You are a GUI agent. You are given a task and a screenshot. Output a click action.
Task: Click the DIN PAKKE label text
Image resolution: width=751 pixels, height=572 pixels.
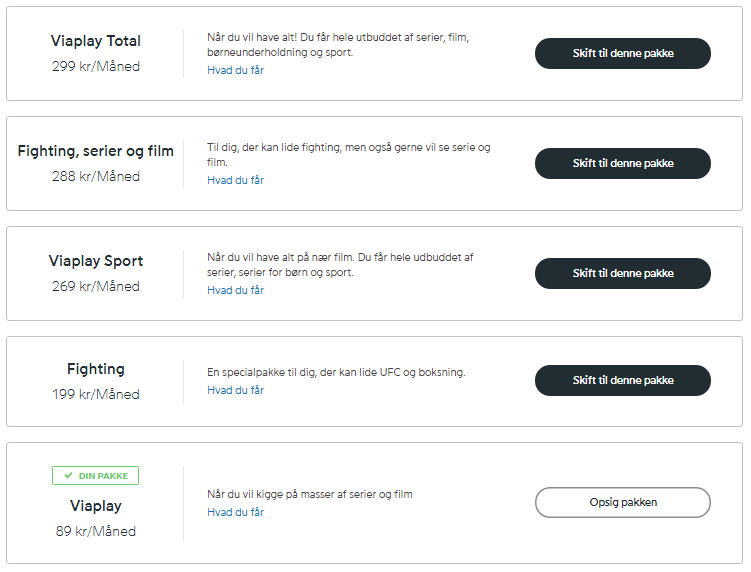(x=103, y=476)
